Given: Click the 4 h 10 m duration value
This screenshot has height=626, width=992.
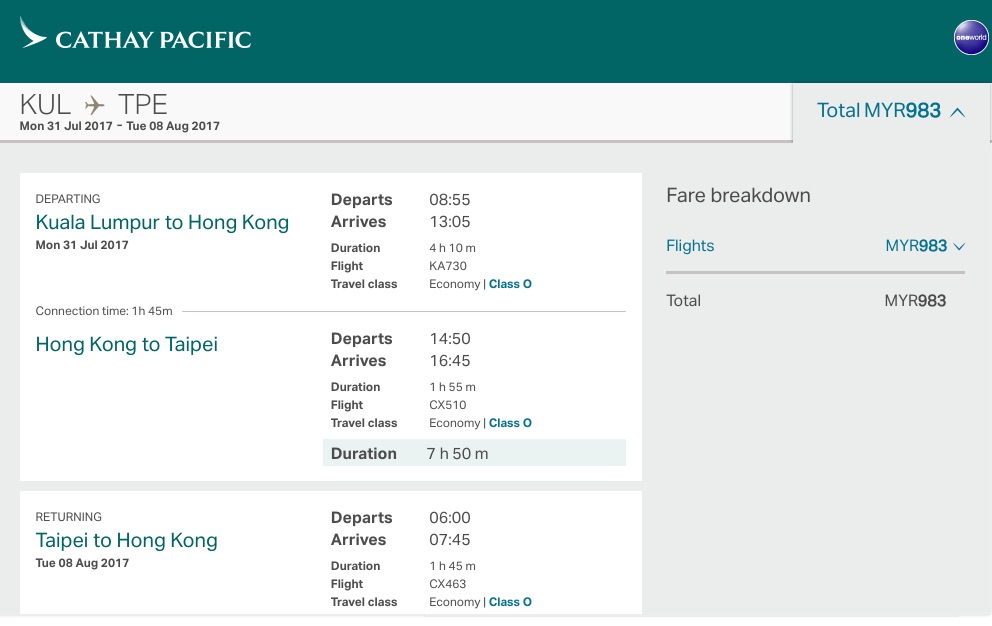Looking at the screenshot, I should click(452, 248).
